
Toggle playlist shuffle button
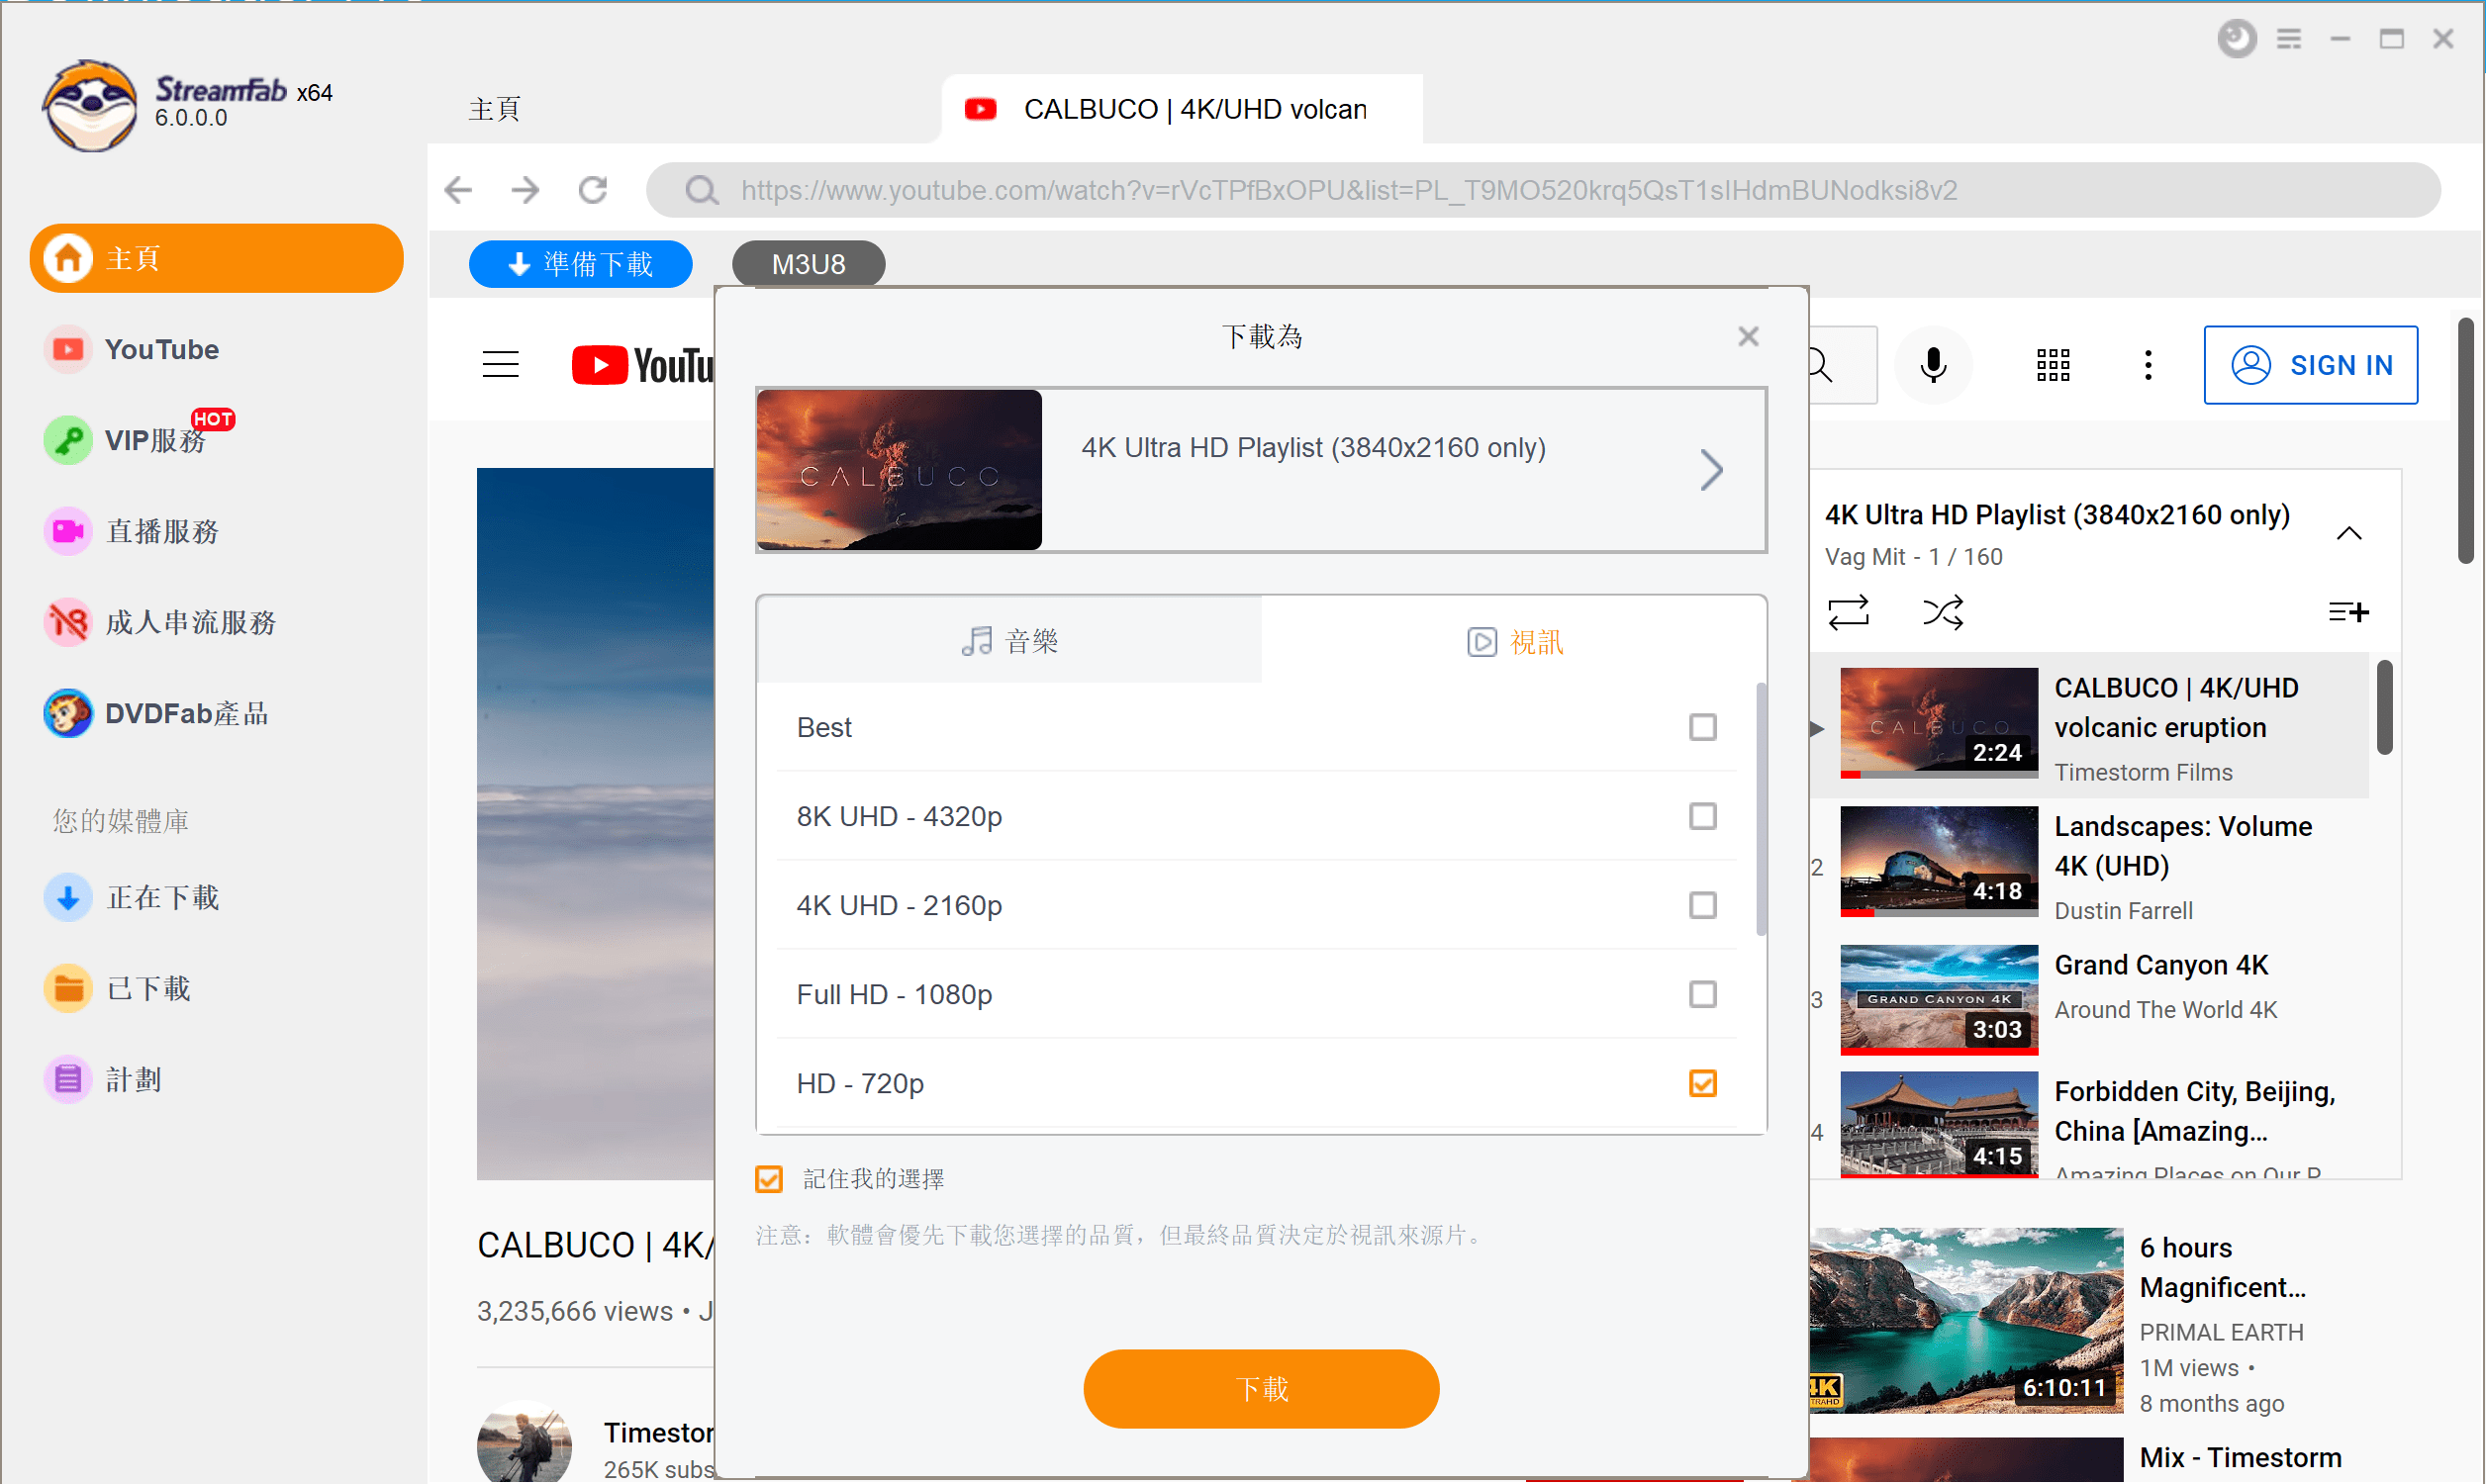coord(1942,611)
